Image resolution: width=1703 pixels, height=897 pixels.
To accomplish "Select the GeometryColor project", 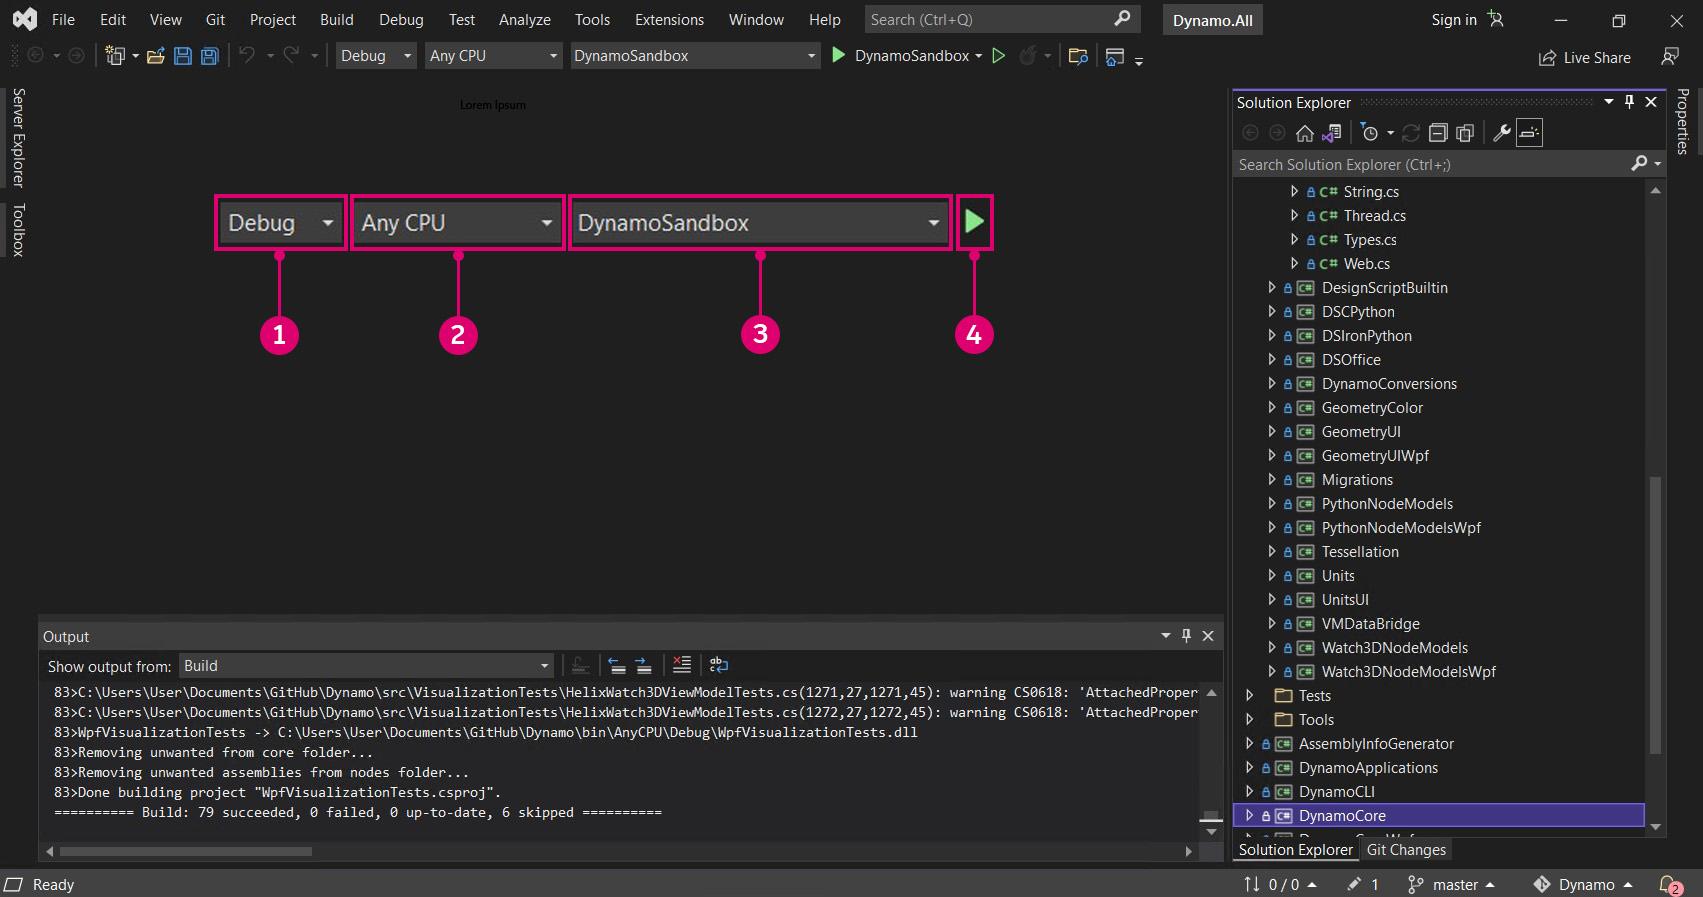I will pos(1372,408).
